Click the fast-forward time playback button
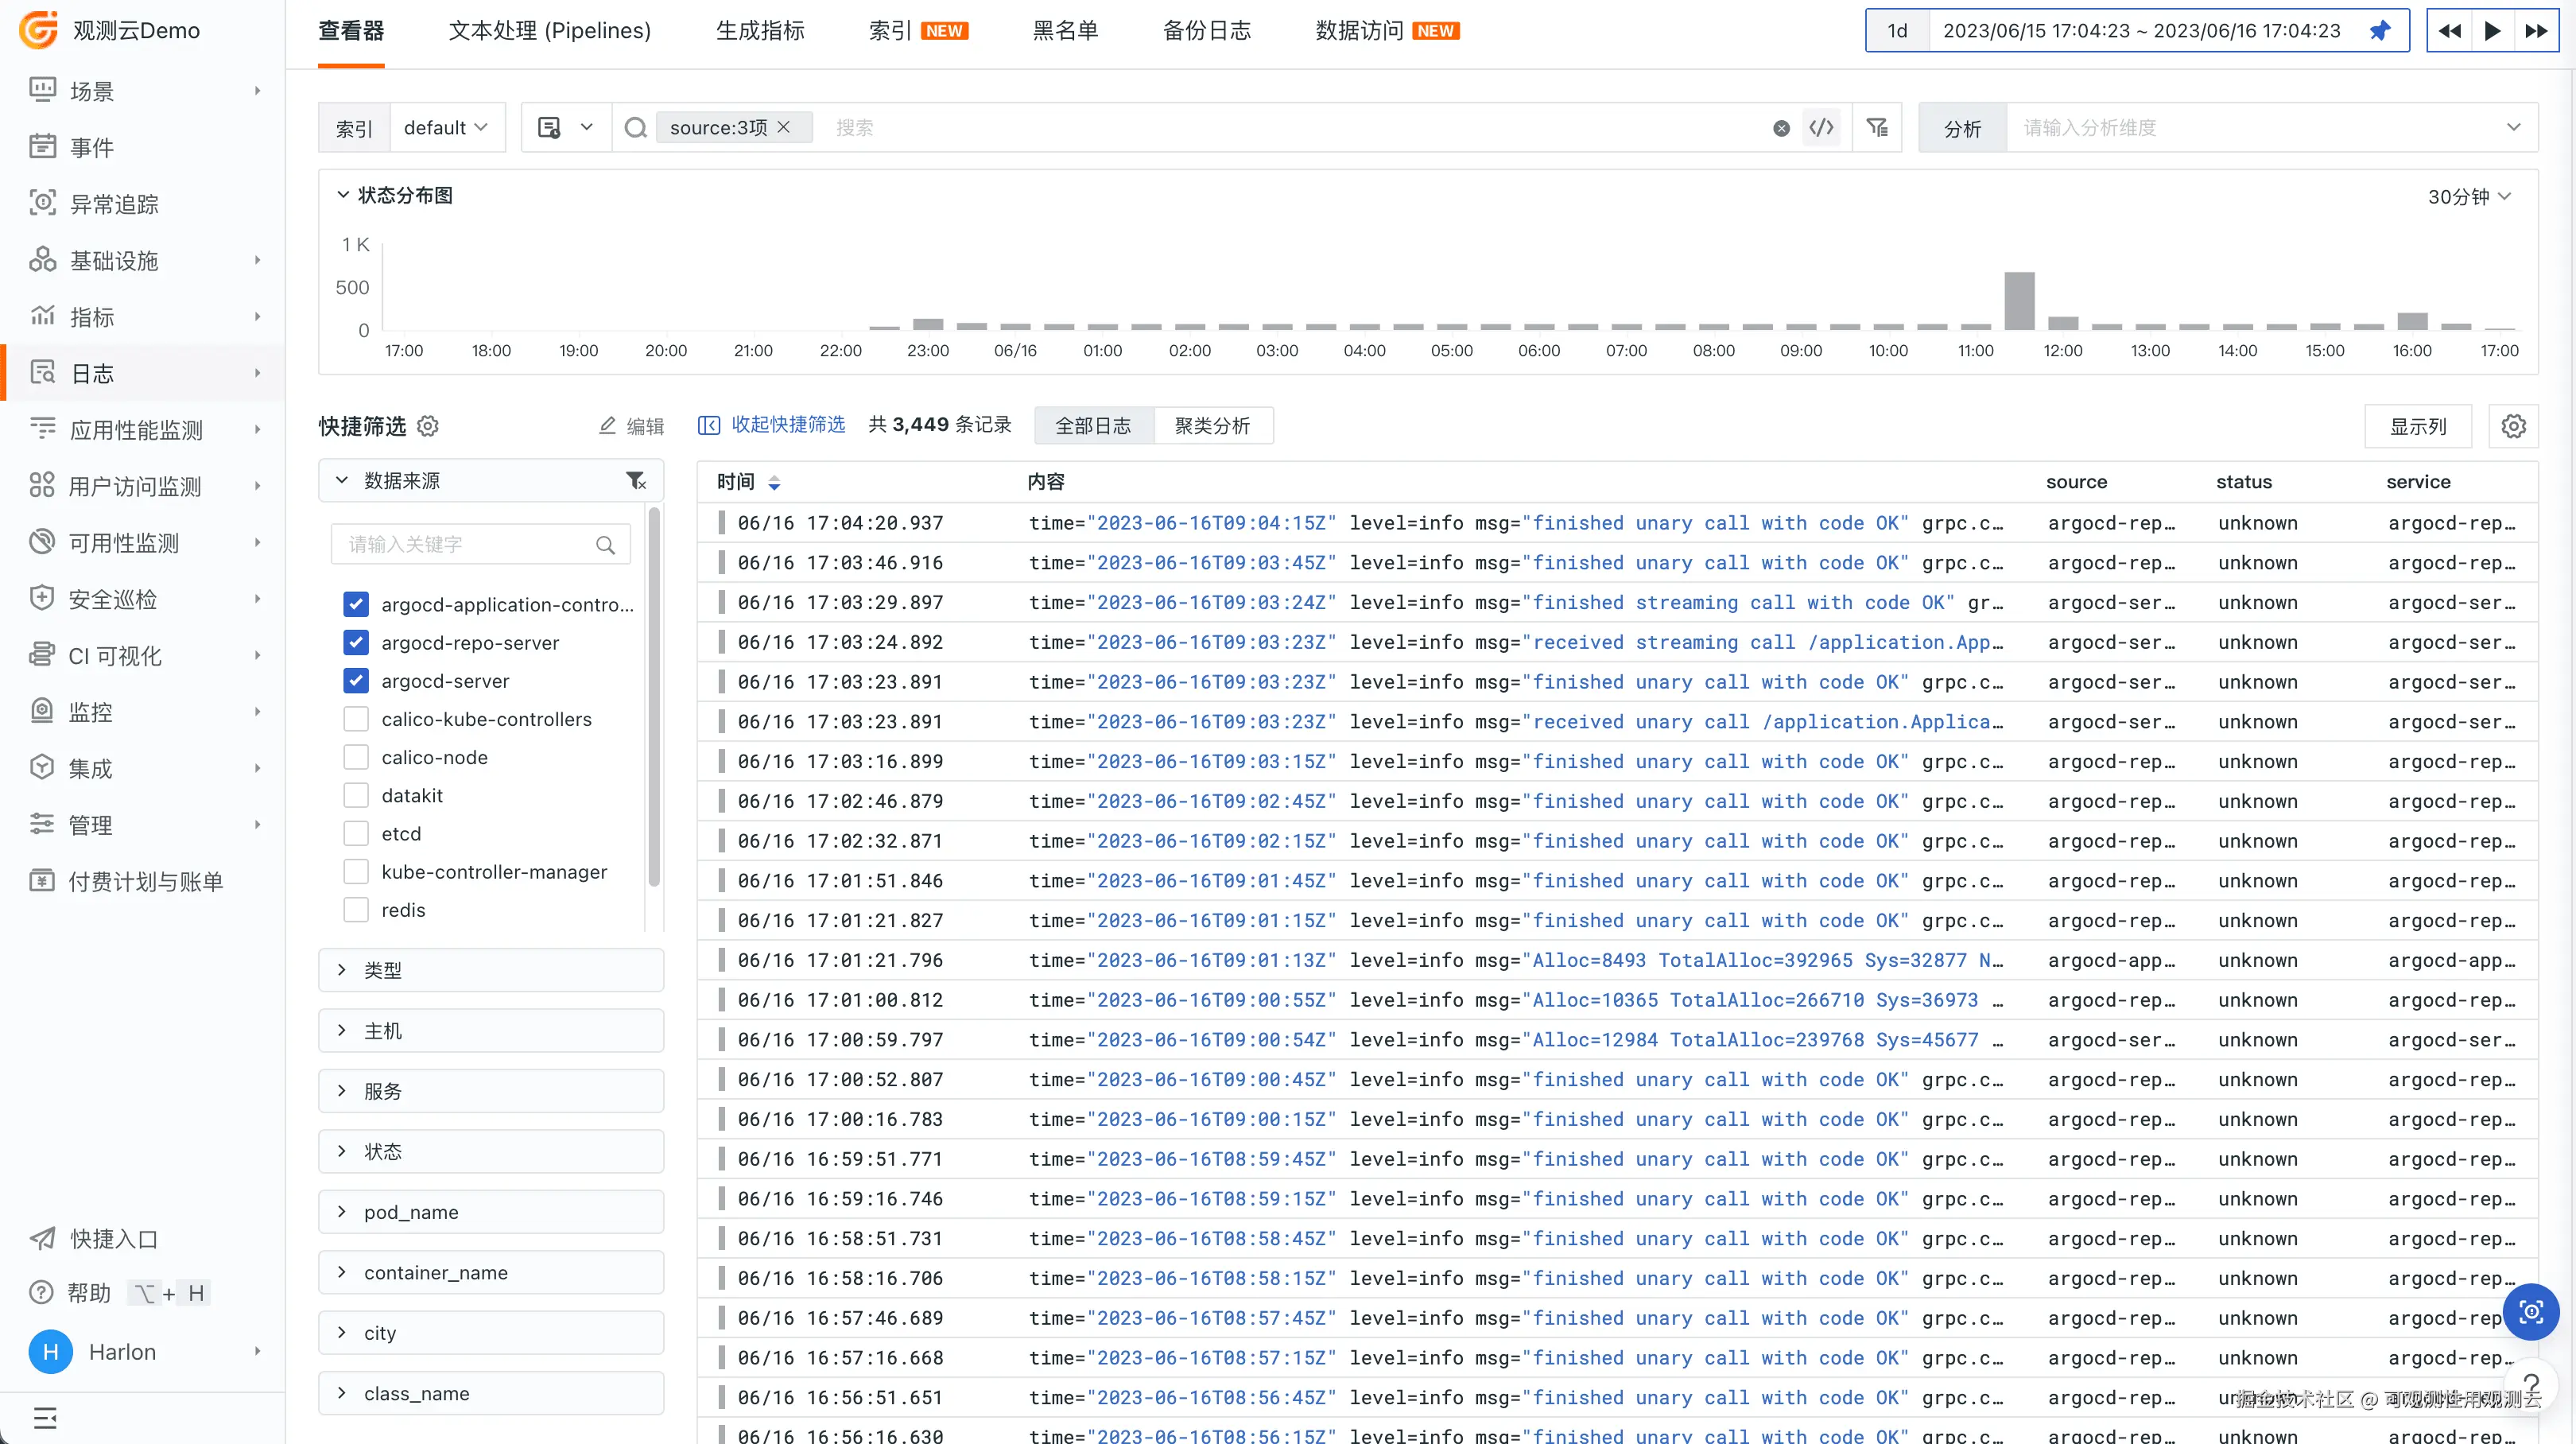Viewport: 2576px width, 1444px height. [2536, 31]
